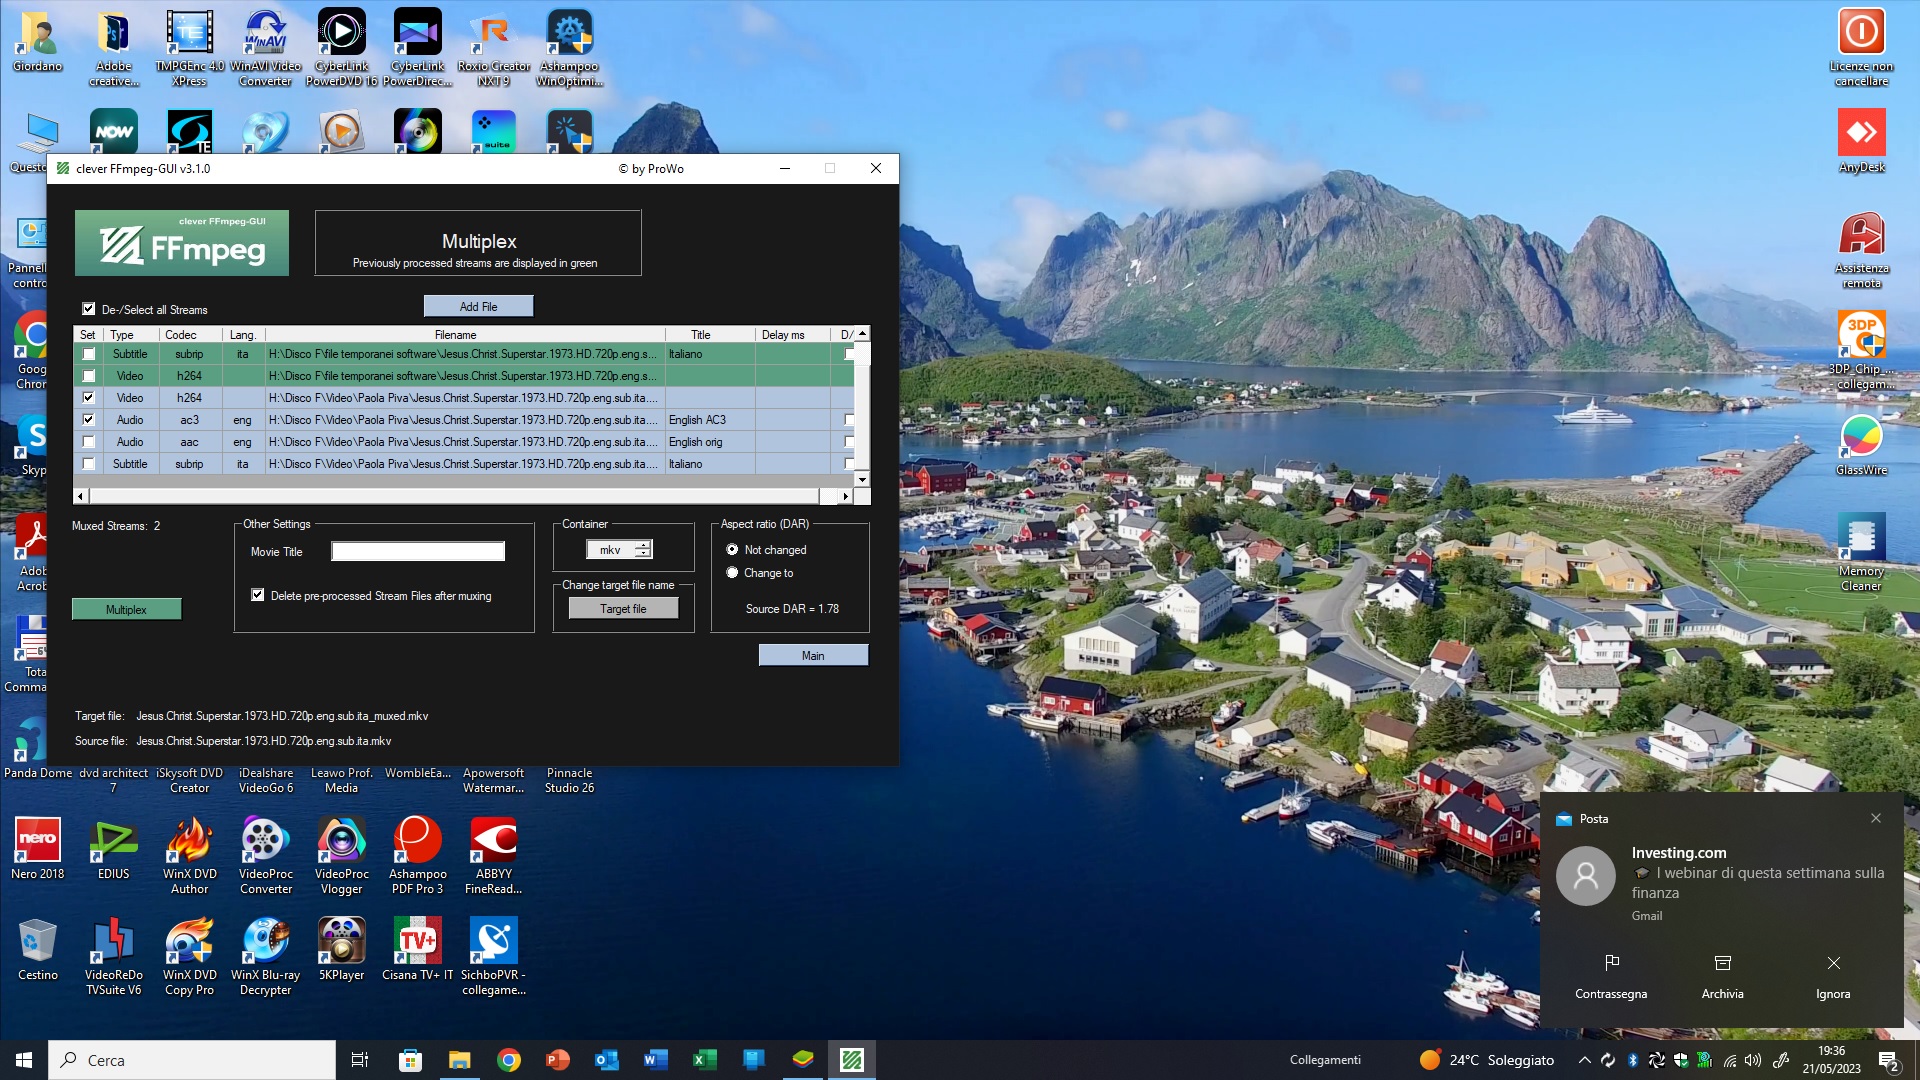Check the aac audio stream row
This screenshot has height=1080, width=1920.
89,442
